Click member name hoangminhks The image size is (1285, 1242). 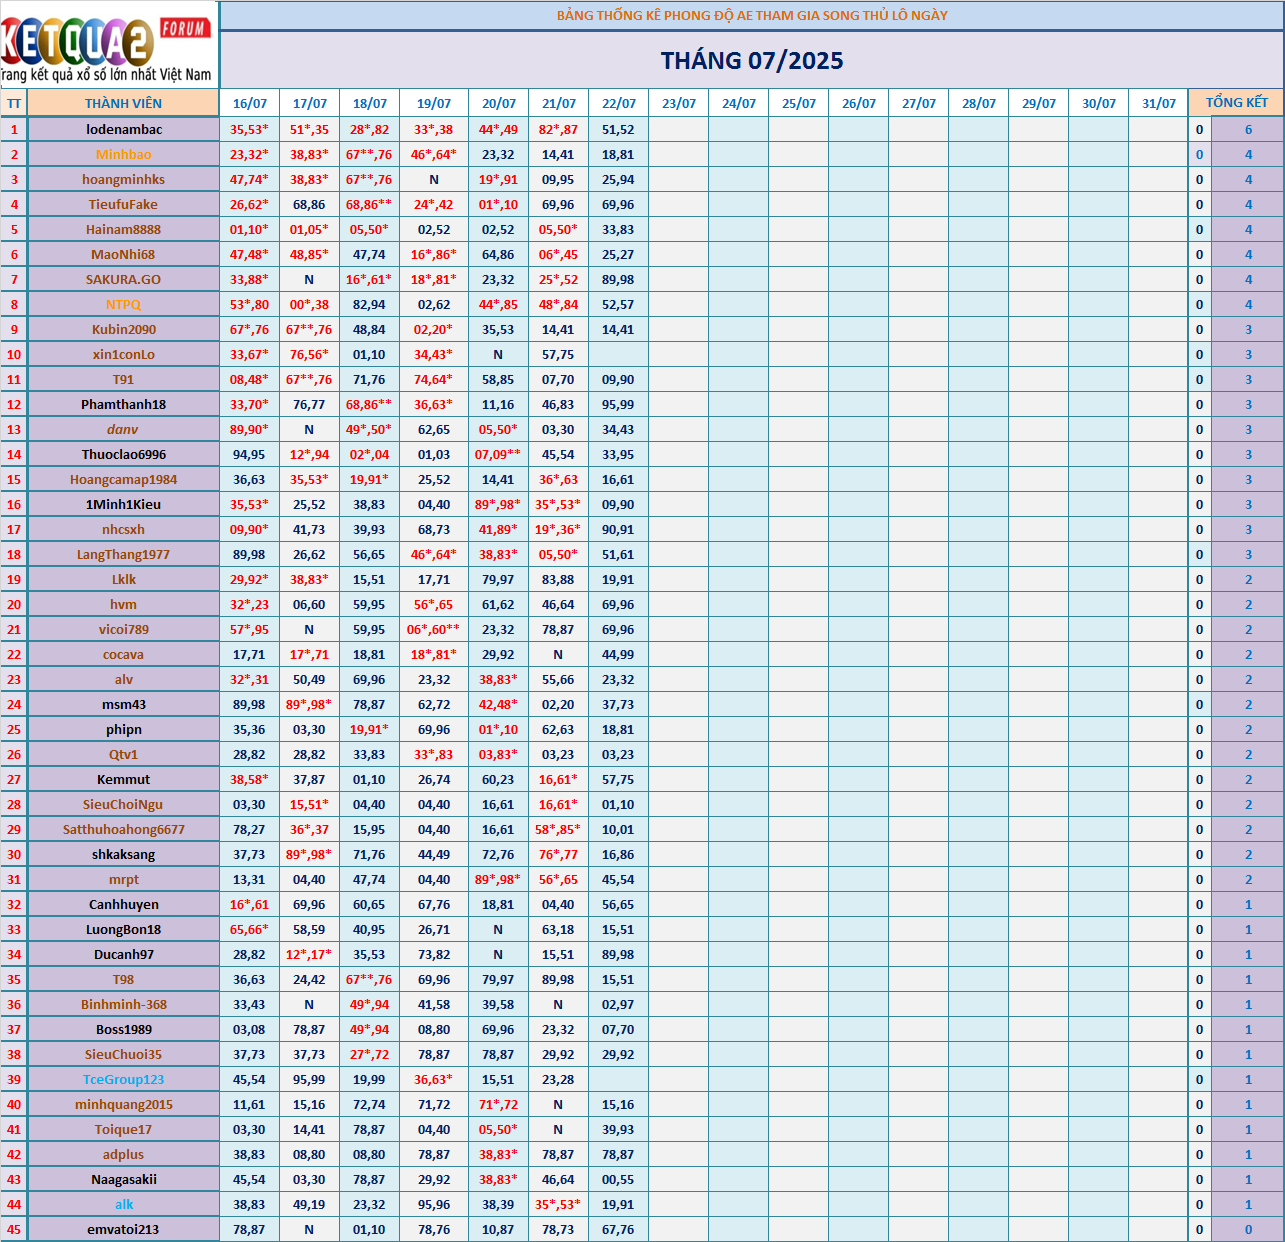point(124,179)
